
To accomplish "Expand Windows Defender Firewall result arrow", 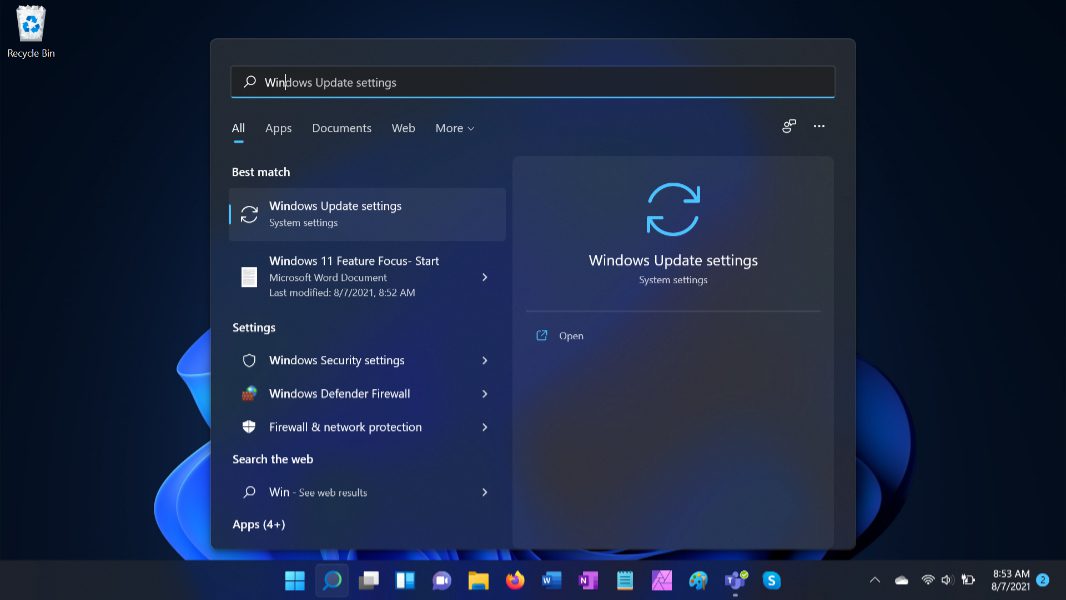I will pyautogui.click(x=485, y=394).
